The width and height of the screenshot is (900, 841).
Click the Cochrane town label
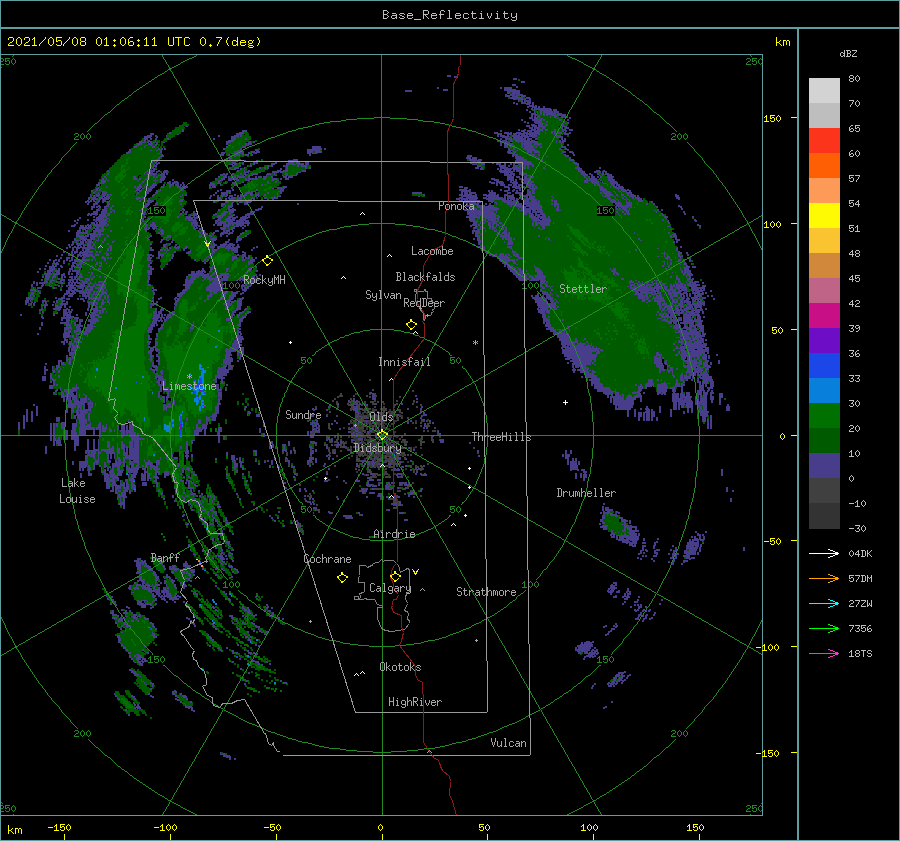click(327, 559)
